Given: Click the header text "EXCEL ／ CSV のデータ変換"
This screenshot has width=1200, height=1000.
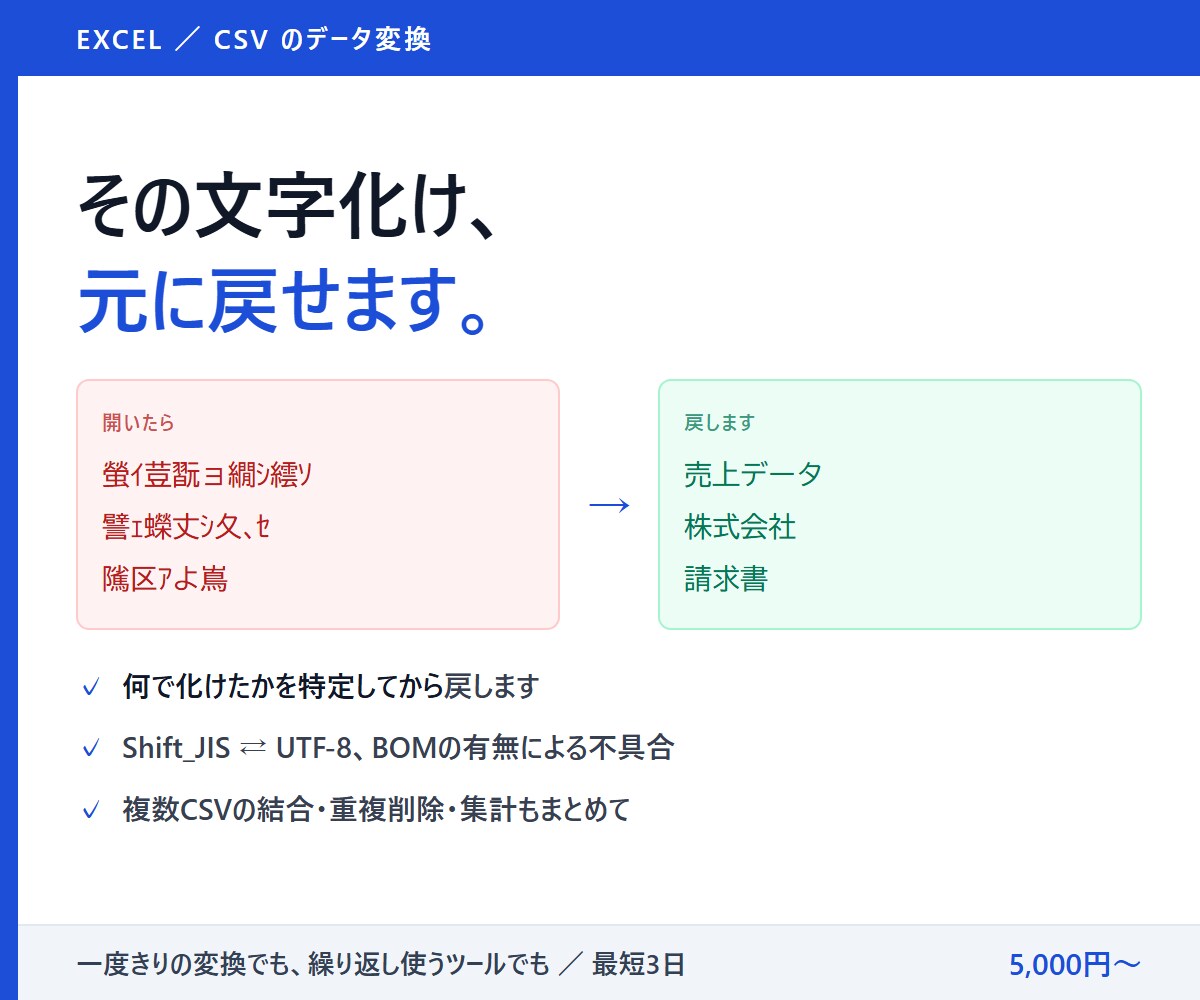Looking at the screenshot, I should click(x=254, y=40).
